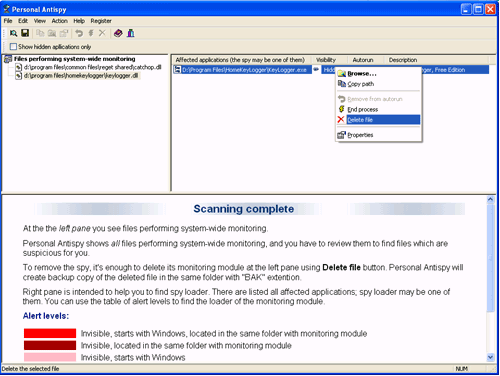Click the 'Delete the selected file' status text
The height and width of the screenshot is (376, 500).
pyautogui.click(x=30, y=369)
